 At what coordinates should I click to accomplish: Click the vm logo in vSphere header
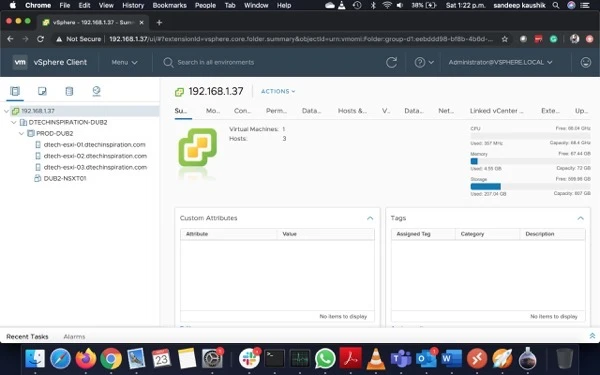pos(20,62)
